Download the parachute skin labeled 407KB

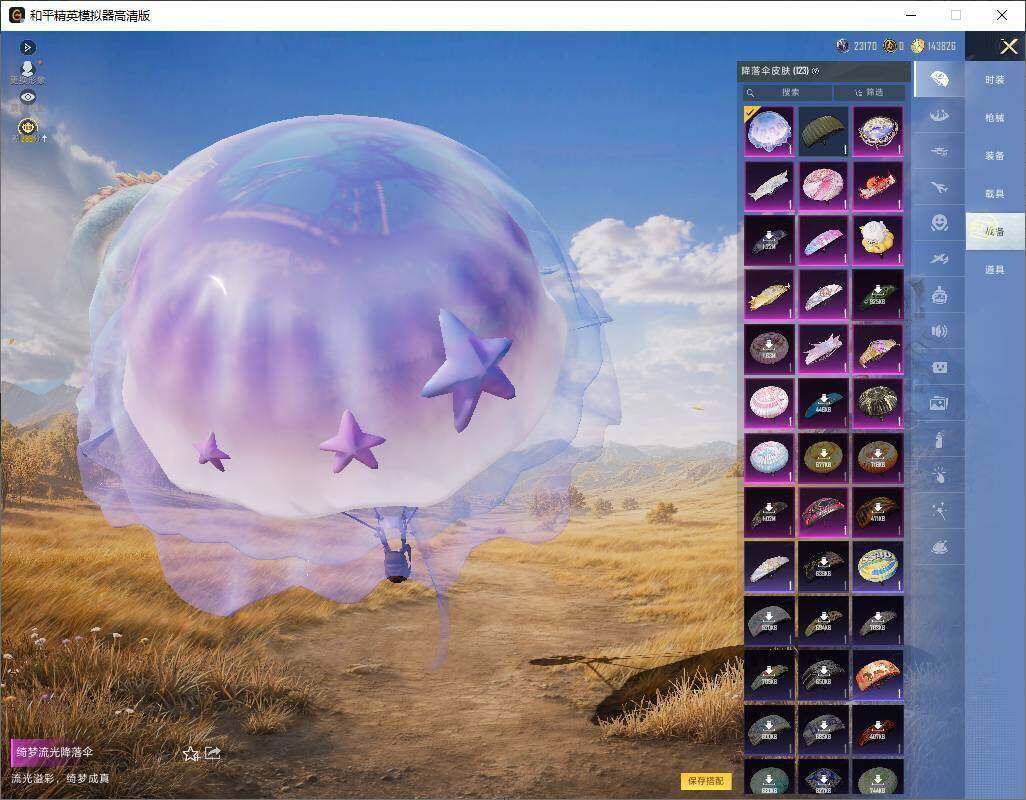877,729
